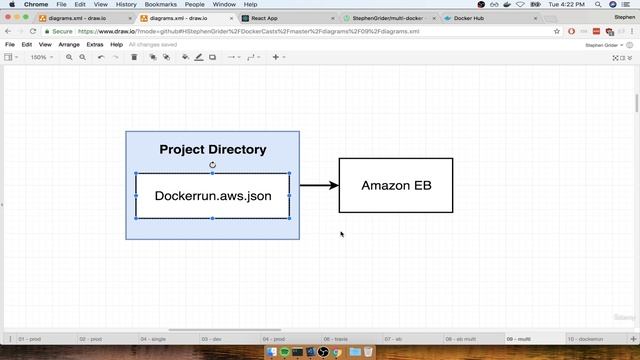
Task: Click the vertical canvas scrollbar
Action: (x=637, y=103)
